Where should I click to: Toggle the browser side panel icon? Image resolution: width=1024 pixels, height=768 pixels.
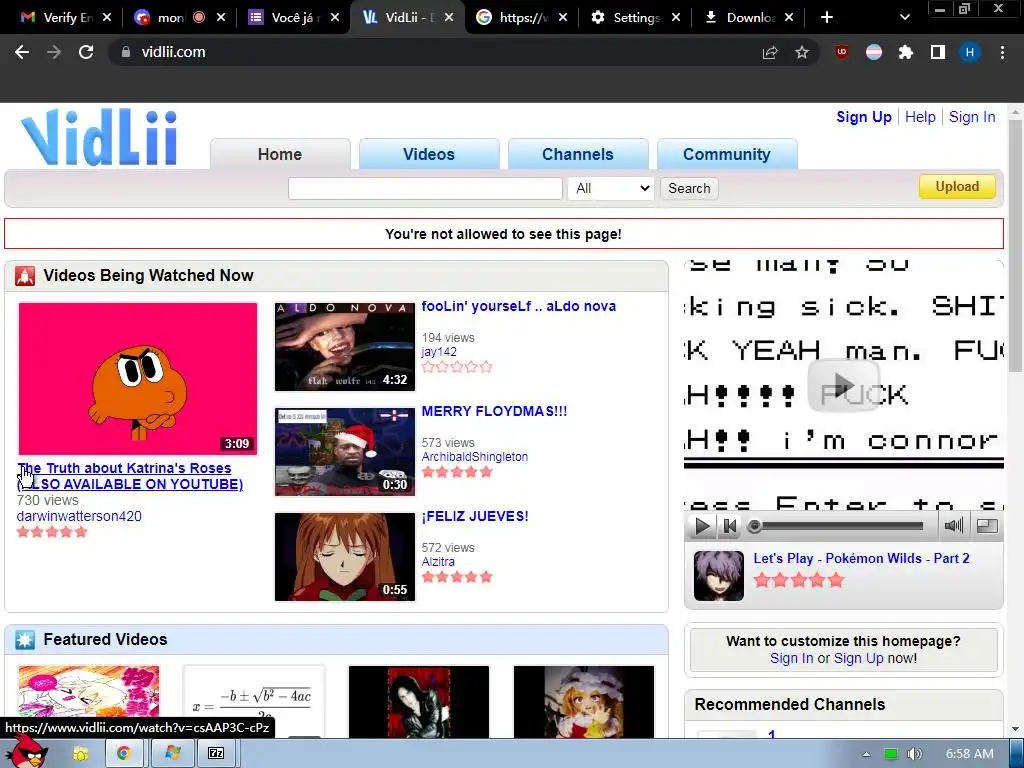pyautogui.click(x=938, y=52)
